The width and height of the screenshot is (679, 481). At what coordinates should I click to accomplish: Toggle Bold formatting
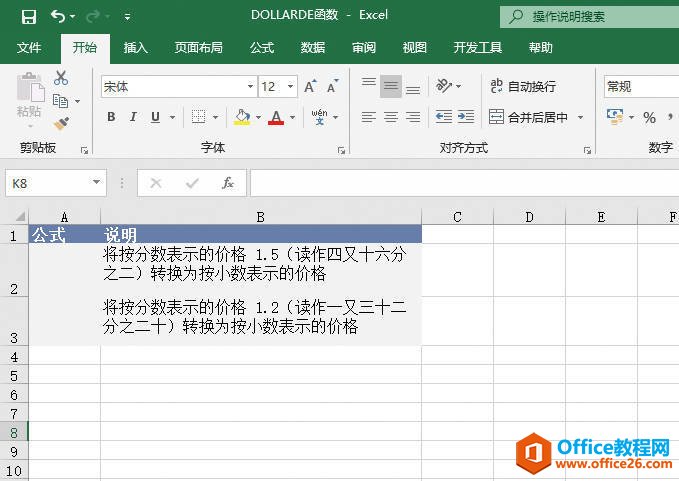(111, 117)
